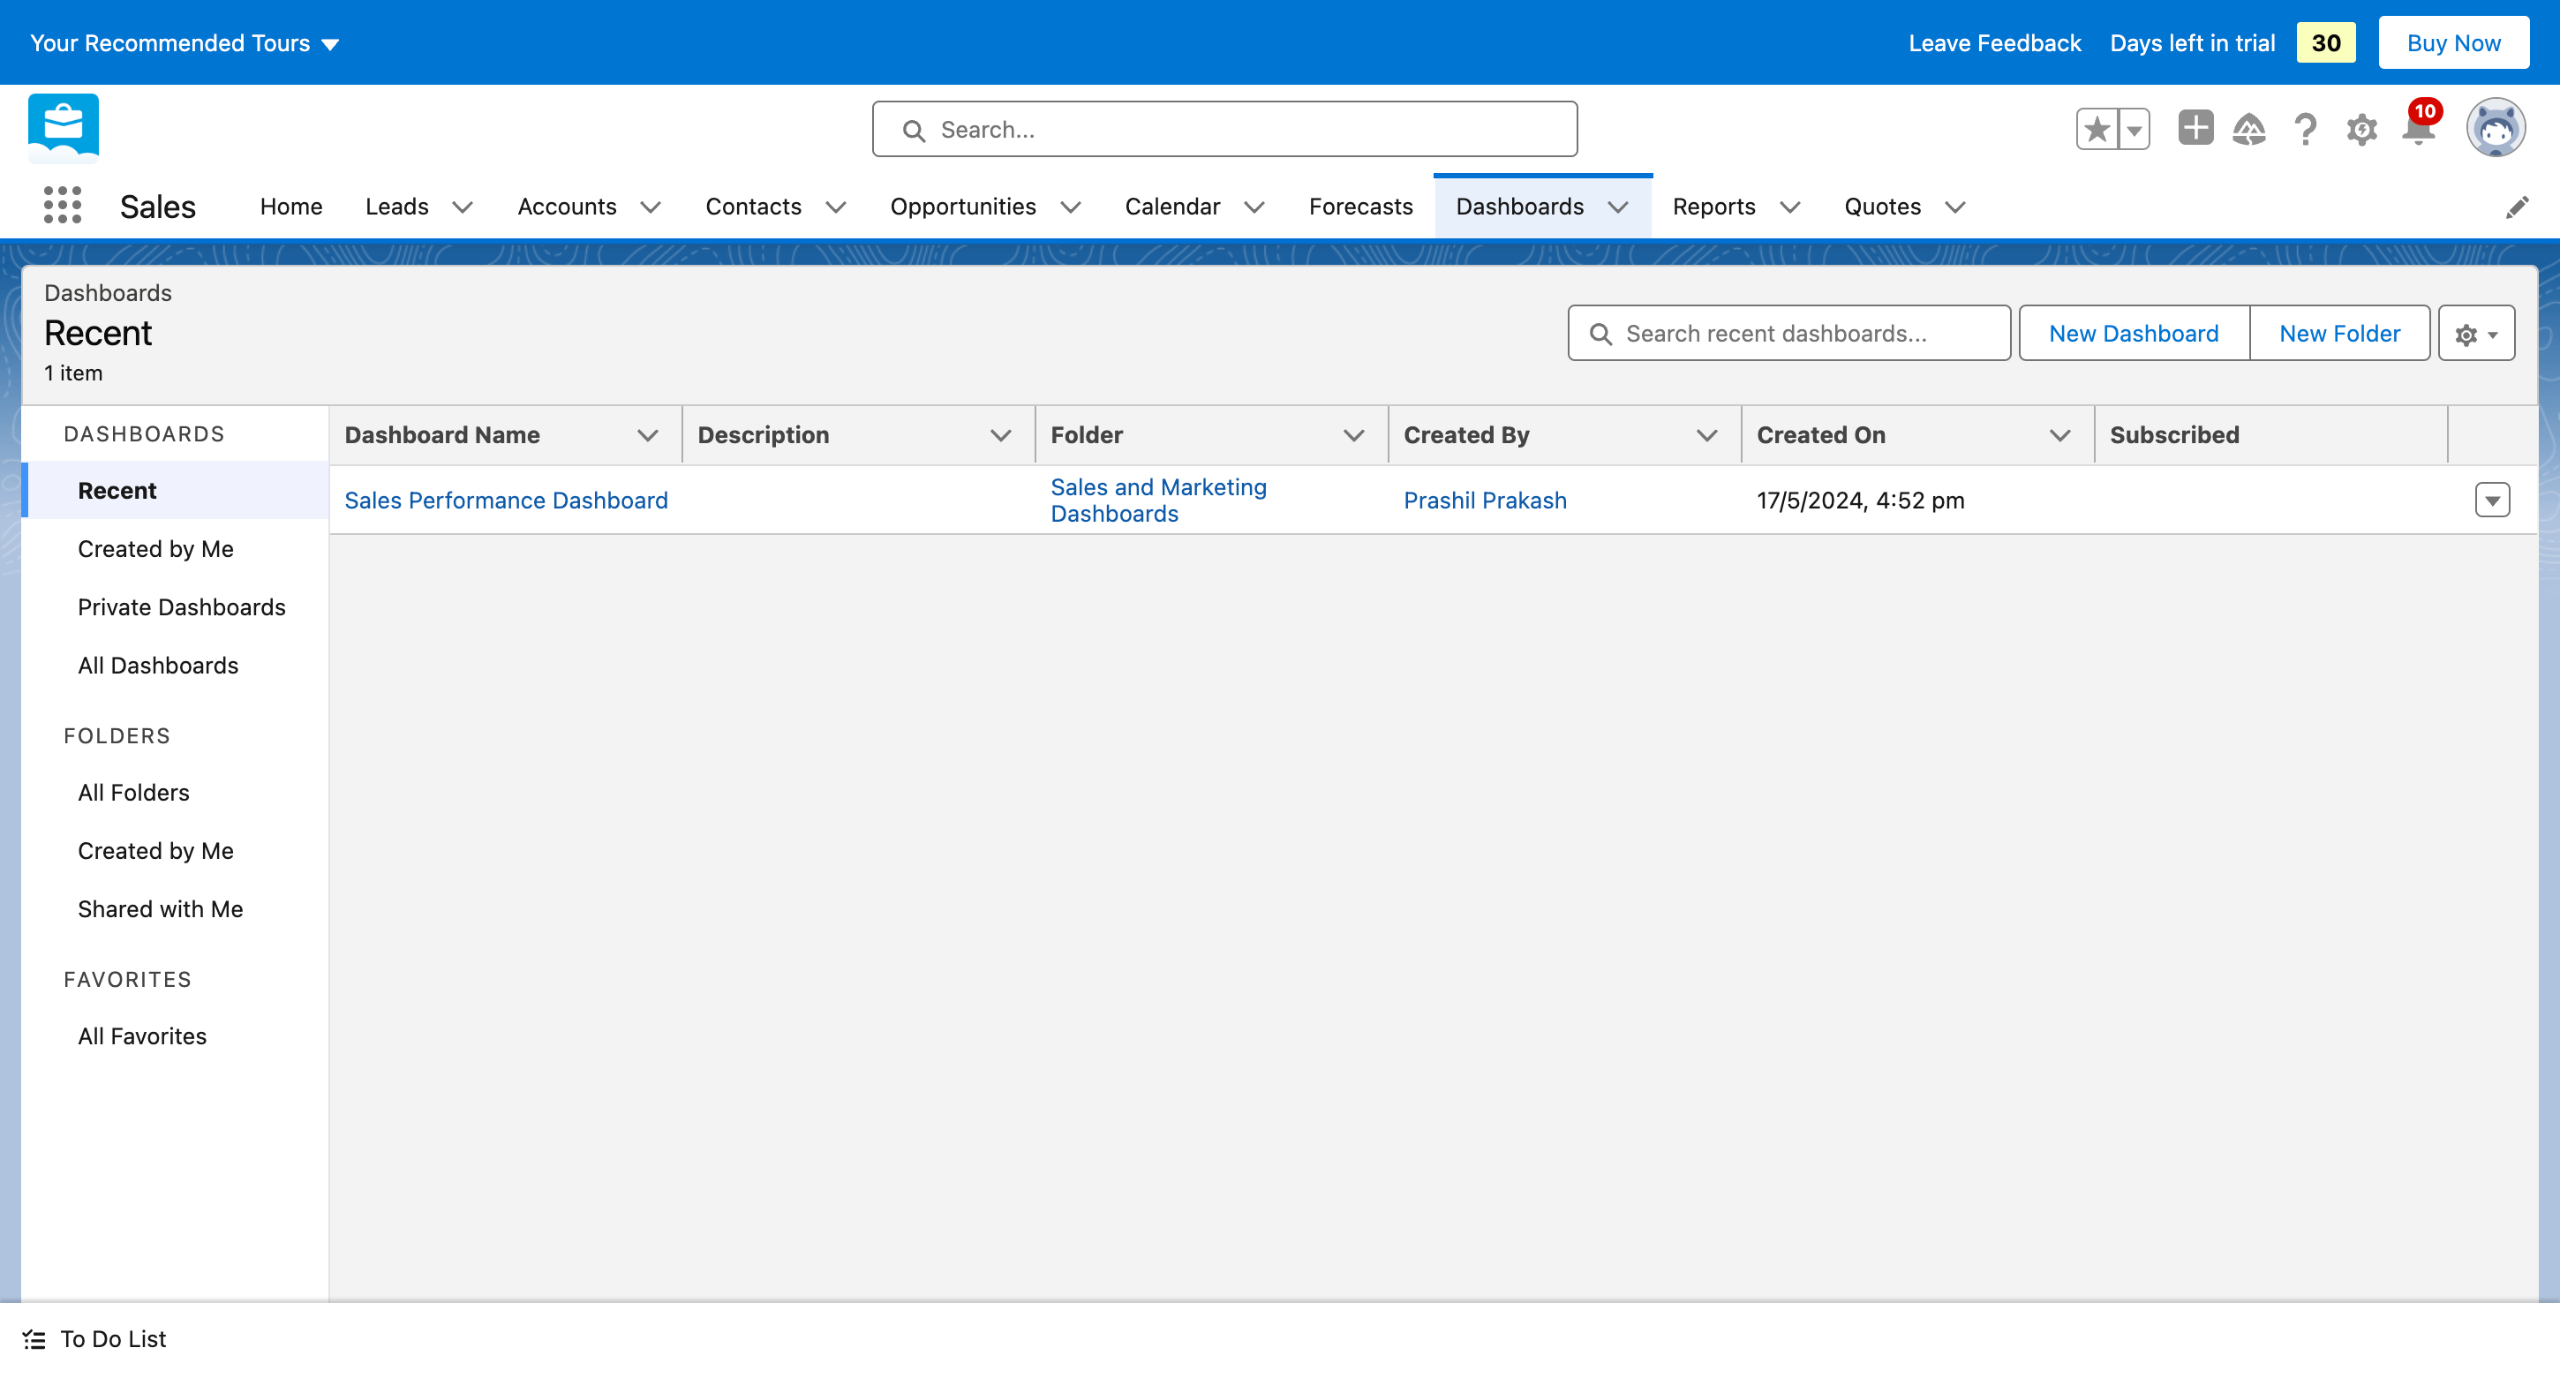
Task: Expand Your Recommended Tours dropdown
Action: [x=185, y=43]
